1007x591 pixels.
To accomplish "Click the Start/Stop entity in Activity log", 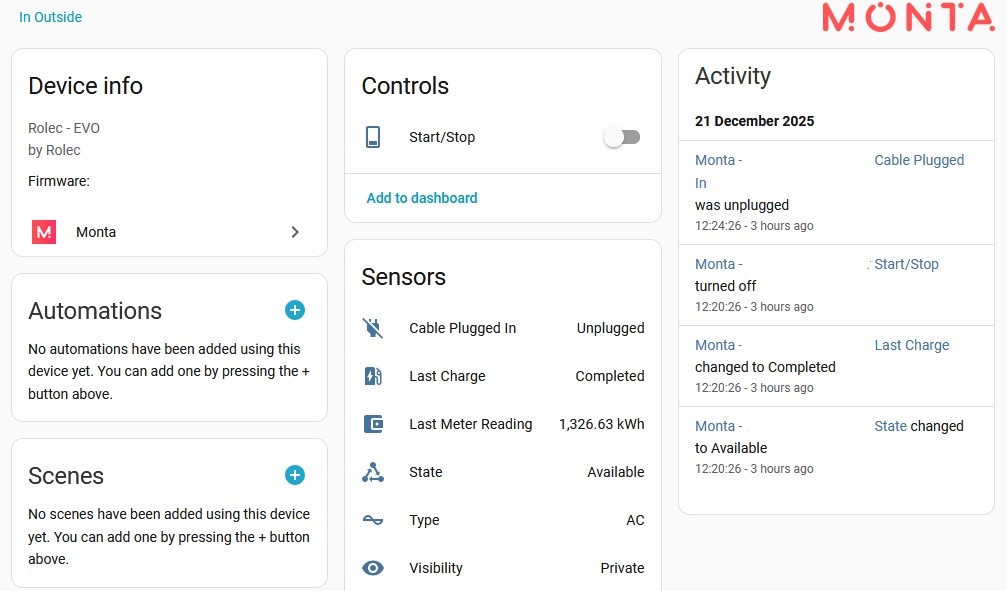I will 906,263.
